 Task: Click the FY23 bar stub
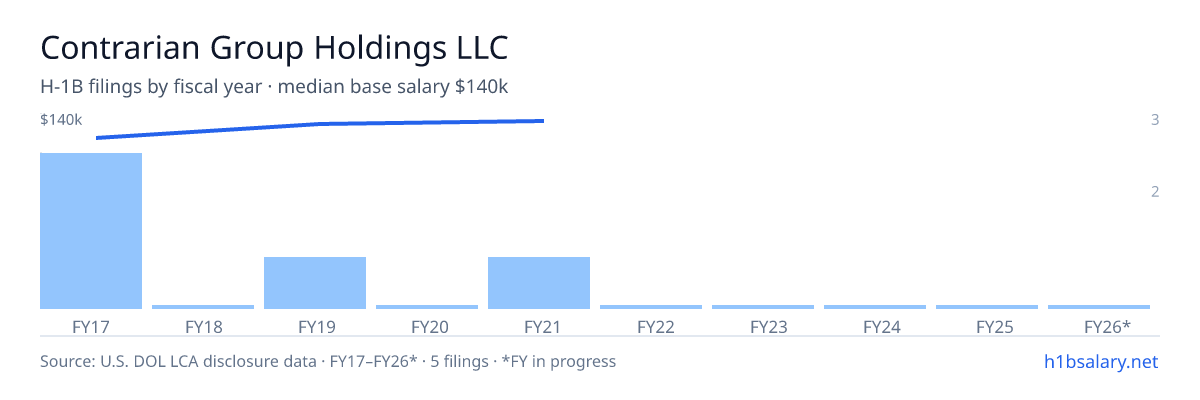tap(763, 307)
